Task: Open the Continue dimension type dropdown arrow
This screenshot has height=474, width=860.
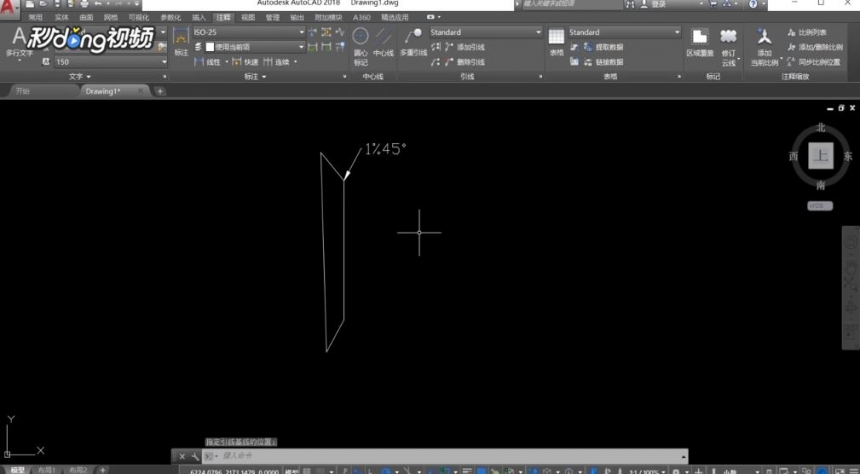Action: [295, 62]
